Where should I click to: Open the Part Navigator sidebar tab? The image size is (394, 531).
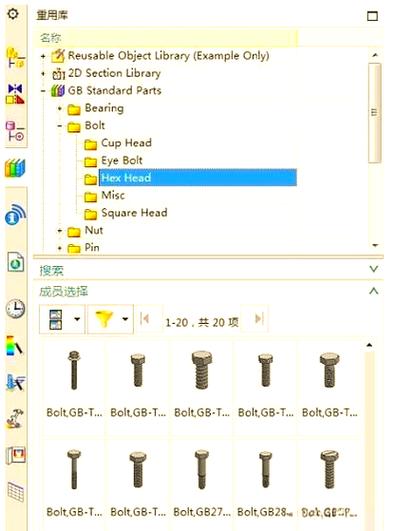15,131
